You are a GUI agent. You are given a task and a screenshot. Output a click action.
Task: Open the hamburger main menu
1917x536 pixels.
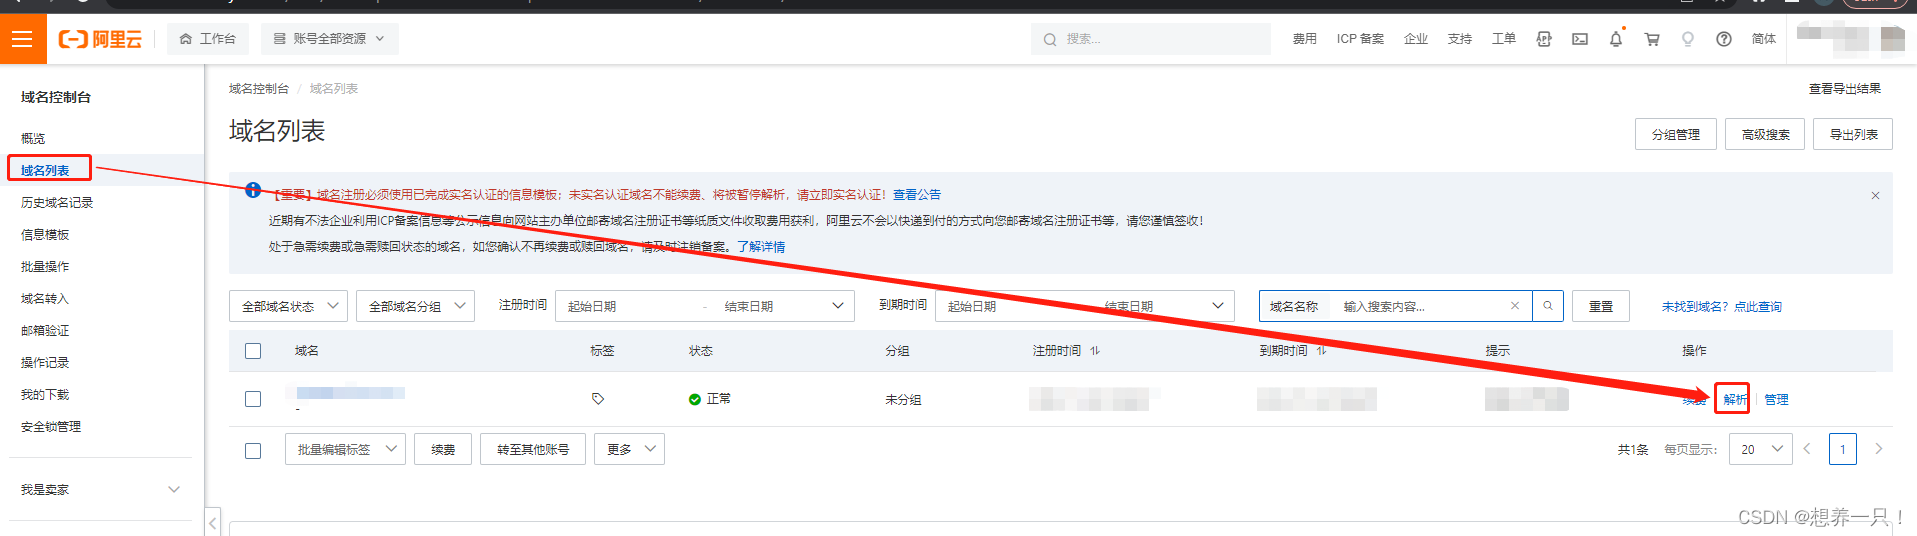(x=22, y=39)
